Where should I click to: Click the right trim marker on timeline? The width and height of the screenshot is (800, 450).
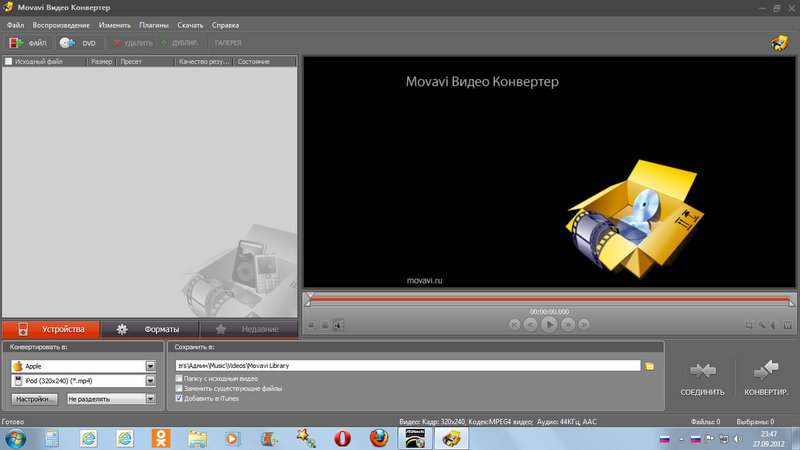791,303
